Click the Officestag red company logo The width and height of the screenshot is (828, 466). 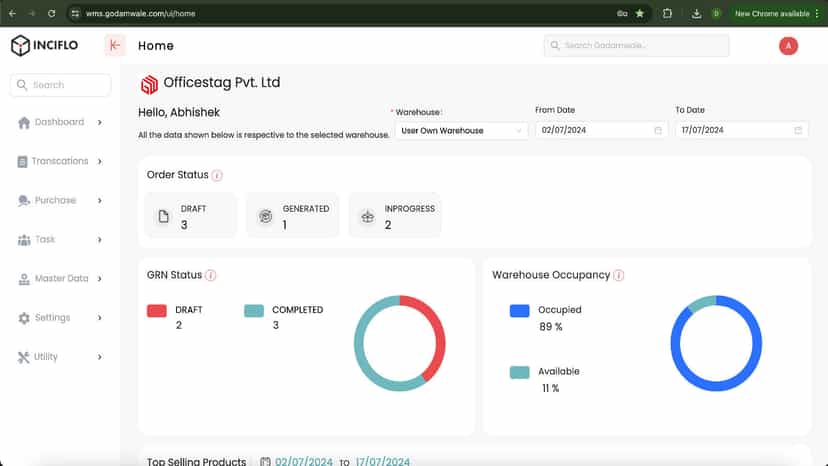[x=149, y=84]
